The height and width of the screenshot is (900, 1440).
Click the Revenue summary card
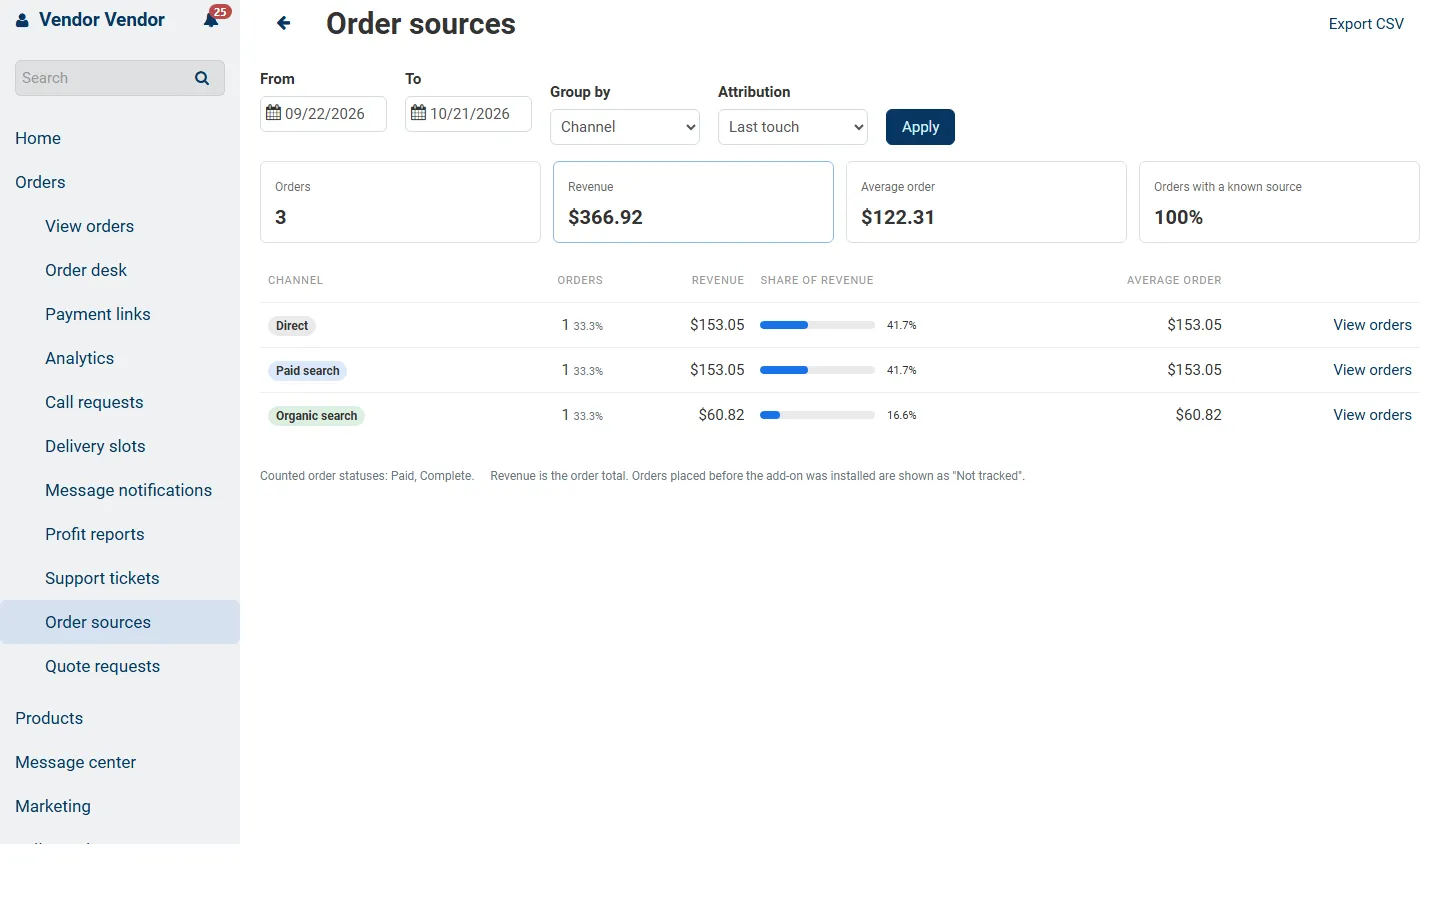[693, 202]
